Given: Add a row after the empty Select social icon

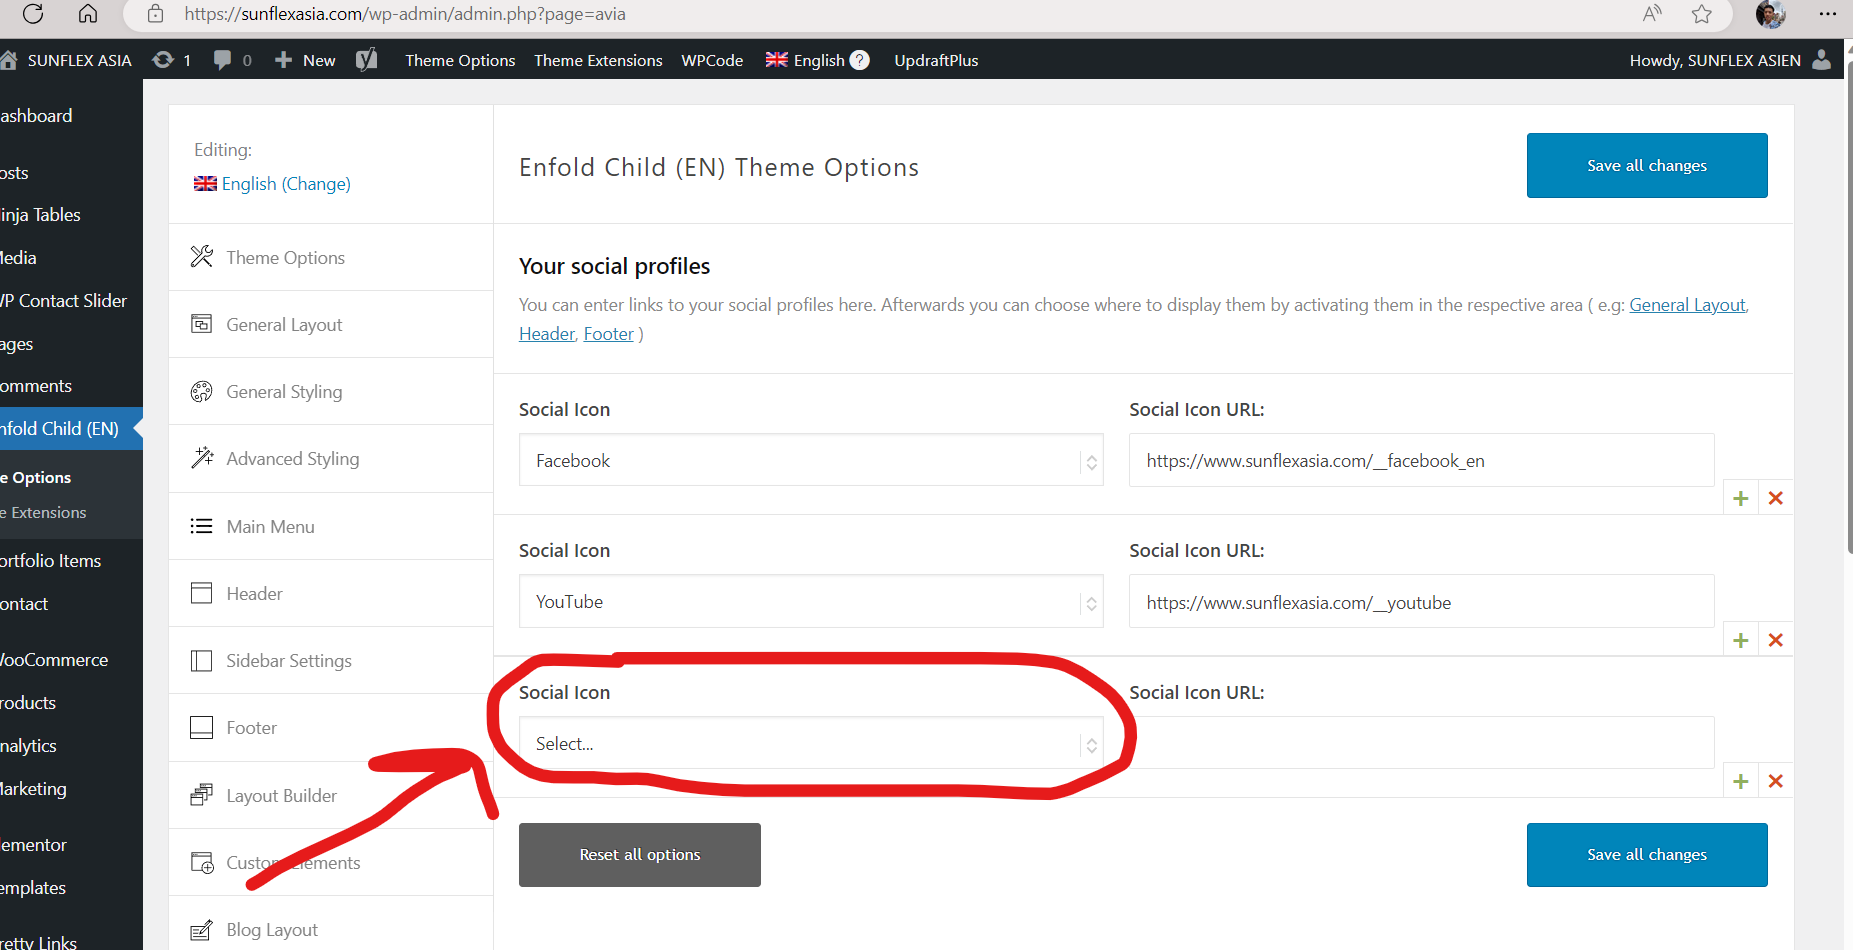Looking at the screenshot, I should pos(1741,781).
